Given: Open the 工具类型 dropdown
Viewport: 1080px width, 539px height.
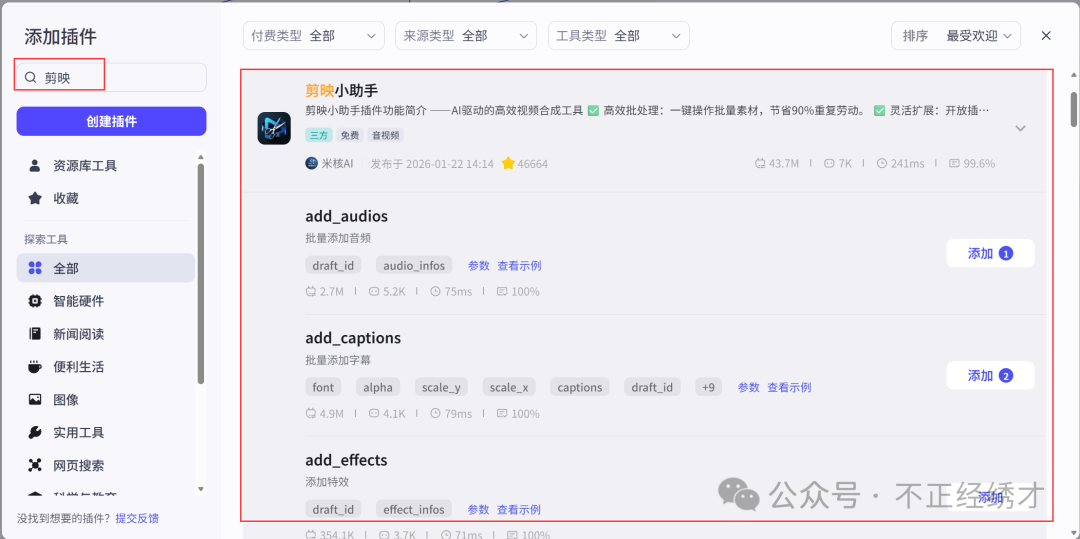Looking at the screenshot, I should click(619, 36).
